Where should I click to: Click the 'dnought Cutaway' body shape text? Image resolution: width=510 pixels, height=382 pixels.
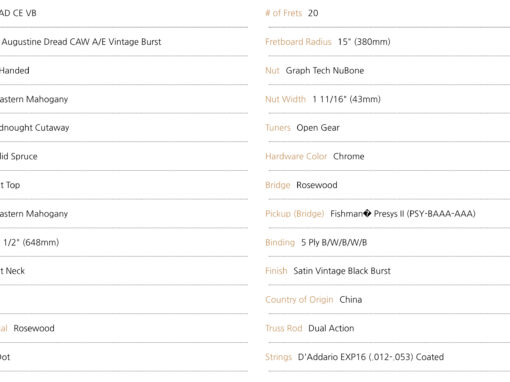34,128
